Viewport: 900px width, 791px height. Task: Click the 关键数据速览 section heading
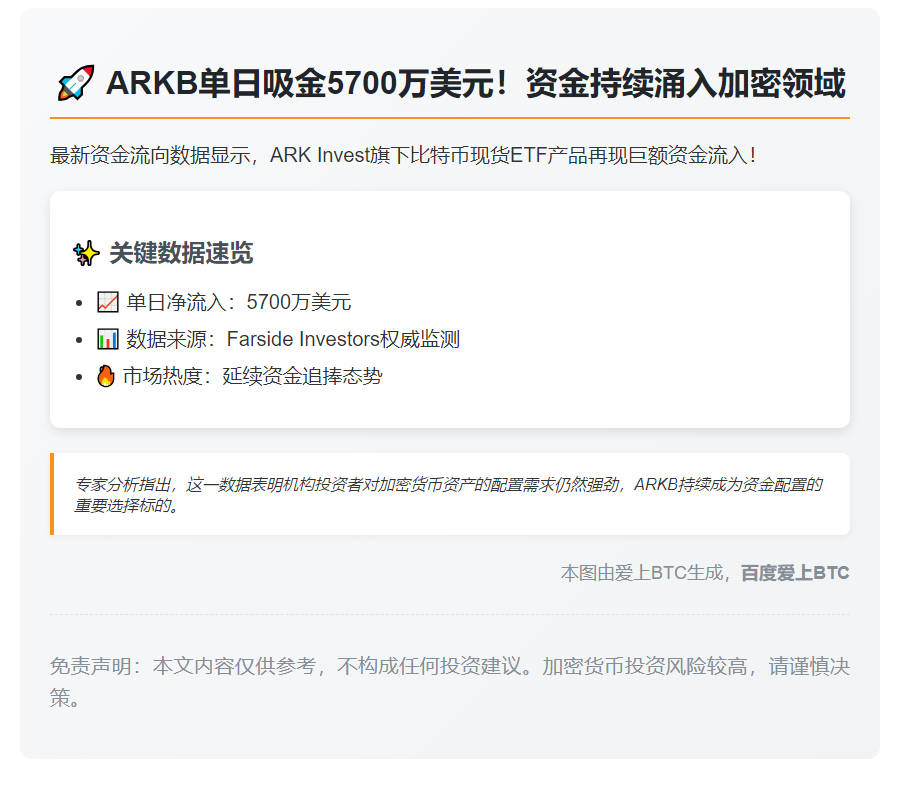181,253
